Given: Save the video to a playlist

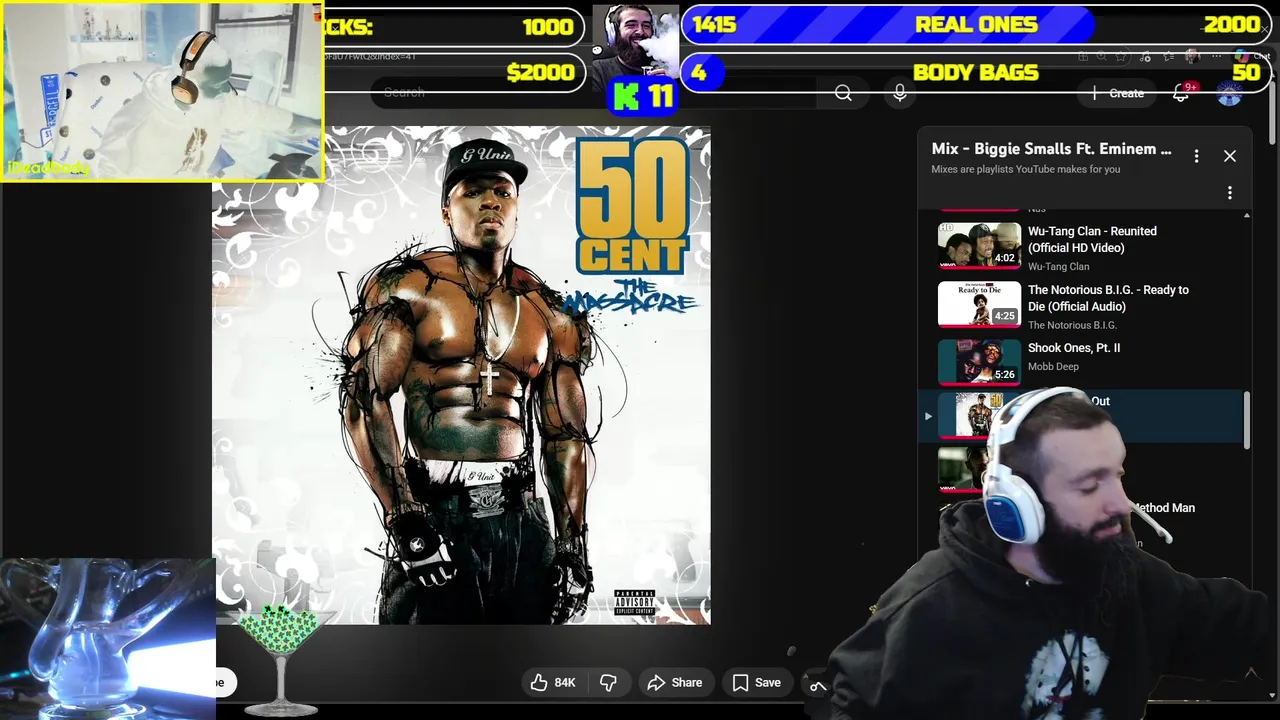Looking at the screenshot, I should coord(756,682).
